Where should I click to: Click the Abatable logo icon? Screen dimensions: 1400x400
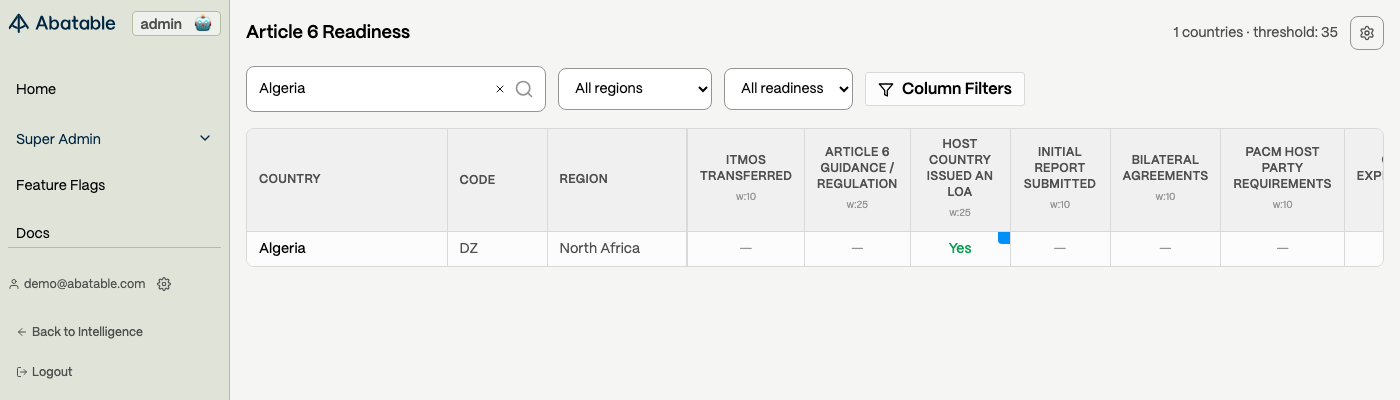tap(19, 24)
